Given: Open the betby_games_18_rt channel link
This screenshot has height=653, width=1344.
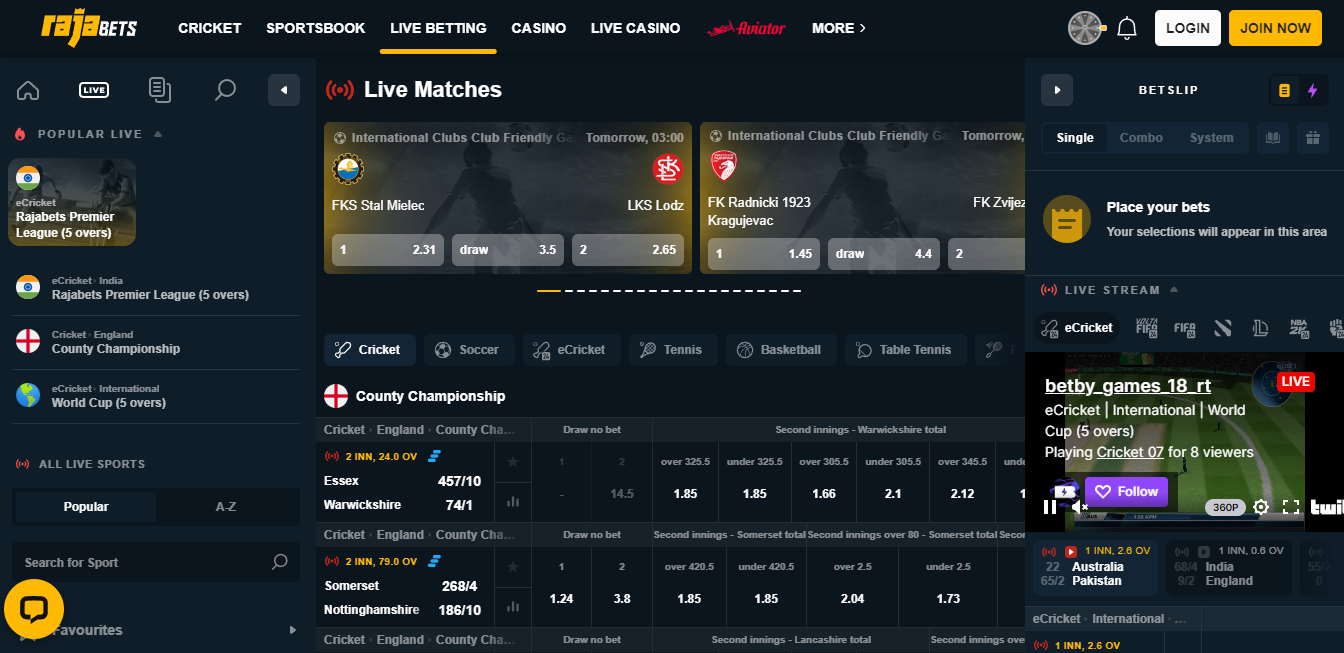Looking at the screenshot, I should coord(1128,386).
